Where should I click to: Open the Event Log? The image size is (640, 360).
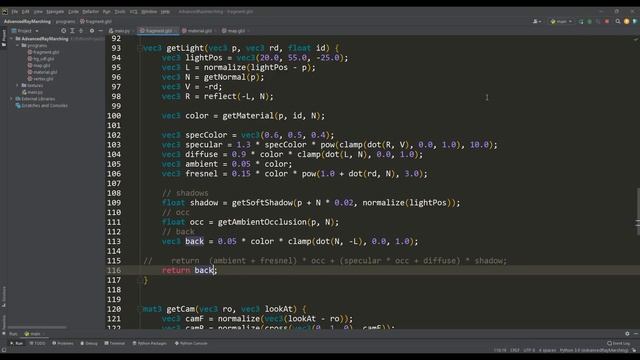tap(618, 344)
